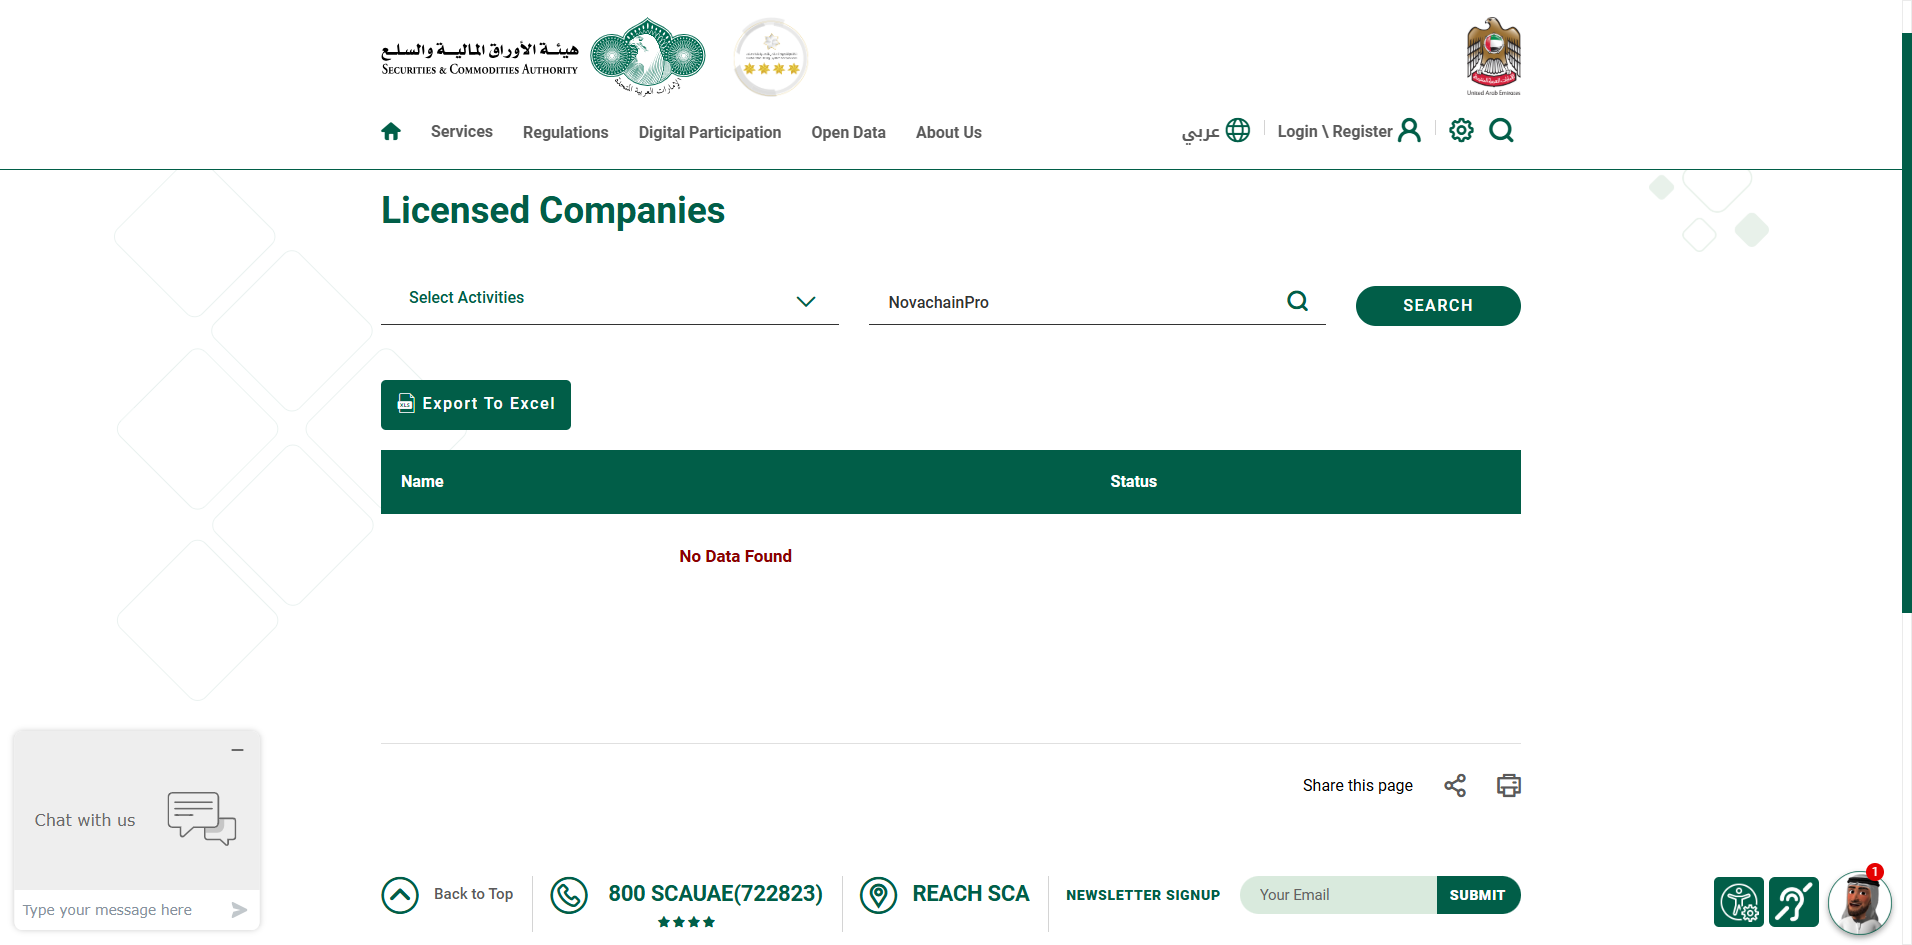
Task: Print the page using printer icon
Action: click(x=1508, y=786)
